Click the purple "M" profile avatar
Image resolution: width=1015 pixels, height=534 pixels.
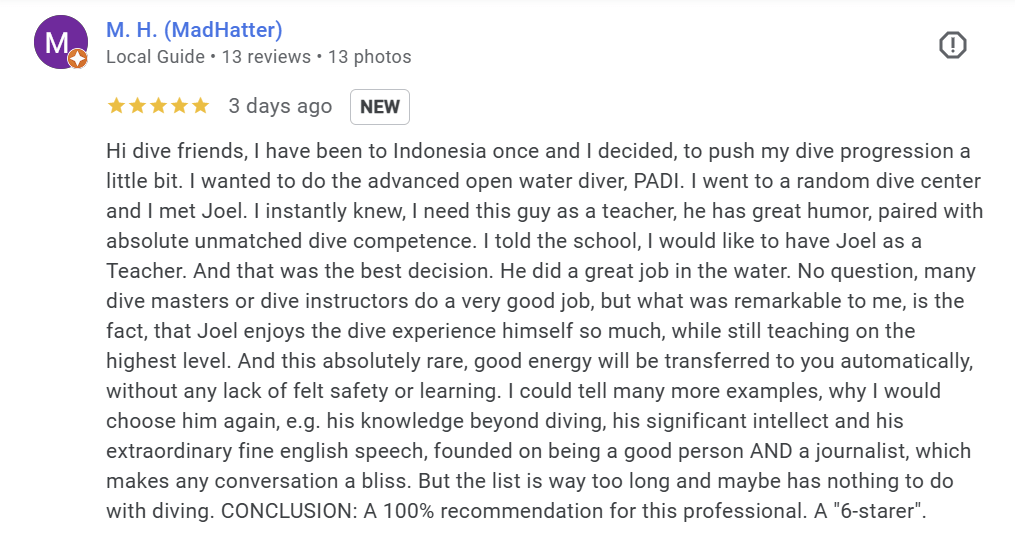pos(59,42)
